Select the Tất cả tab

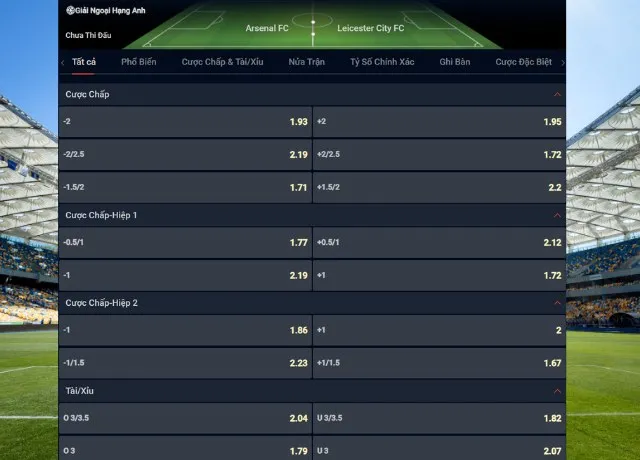84,62
